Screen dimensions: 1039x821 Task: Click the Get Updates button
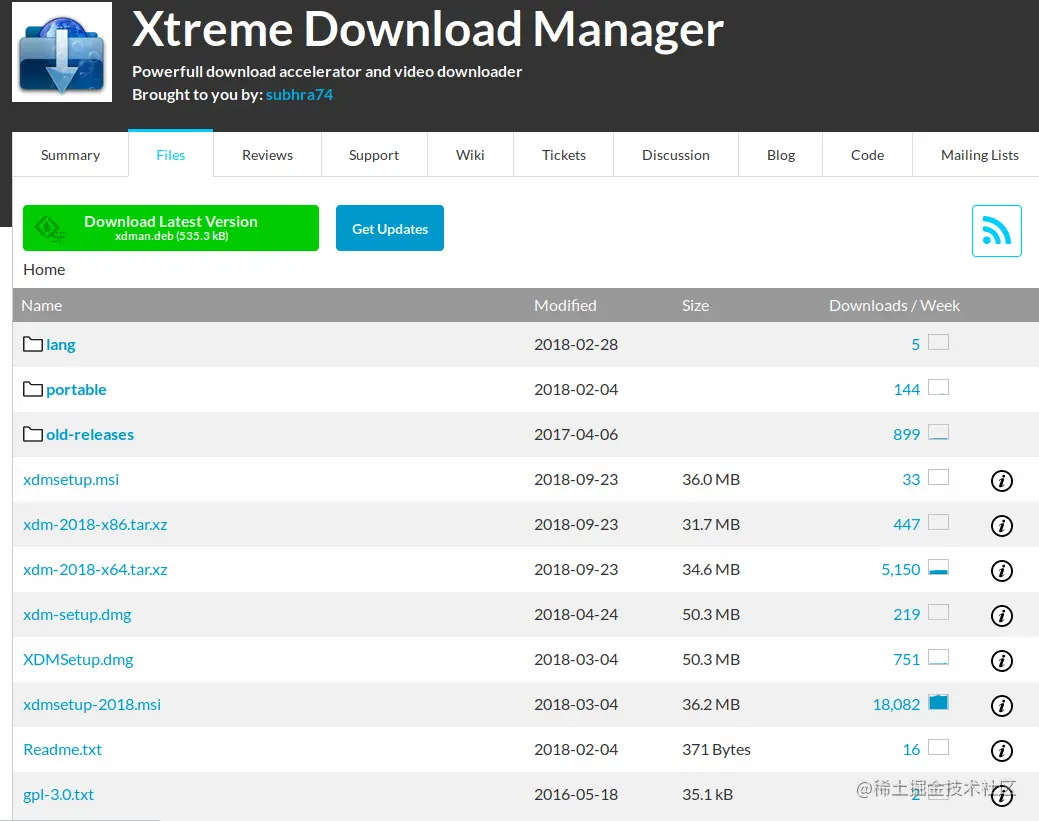coord(389,228)
